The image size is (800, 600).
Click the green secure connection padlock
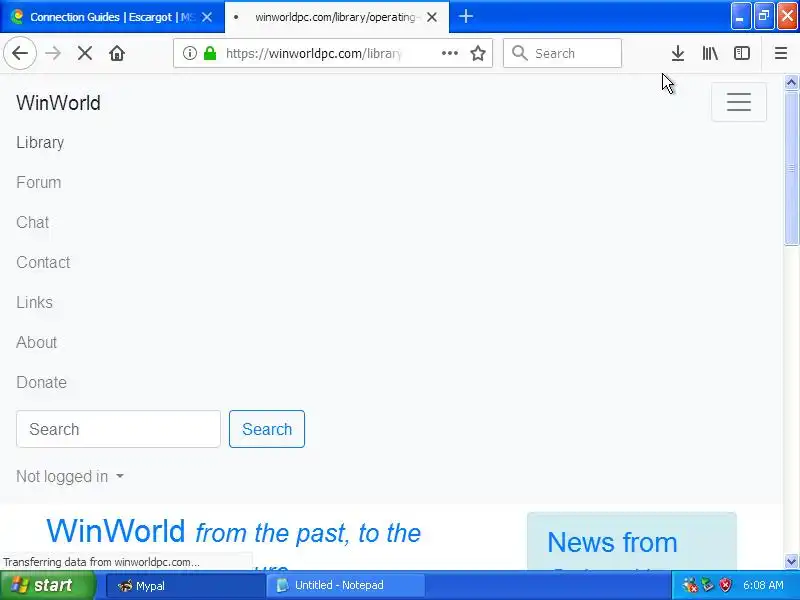210,53
